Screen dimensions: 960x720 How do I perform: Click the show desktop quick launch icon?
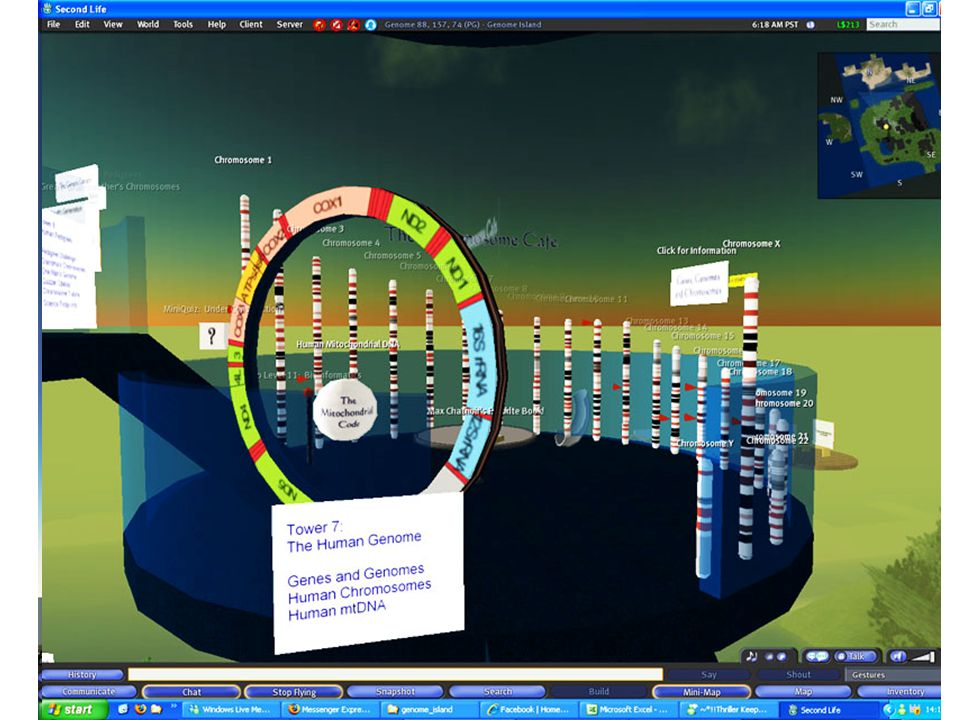tap(124, 709)
